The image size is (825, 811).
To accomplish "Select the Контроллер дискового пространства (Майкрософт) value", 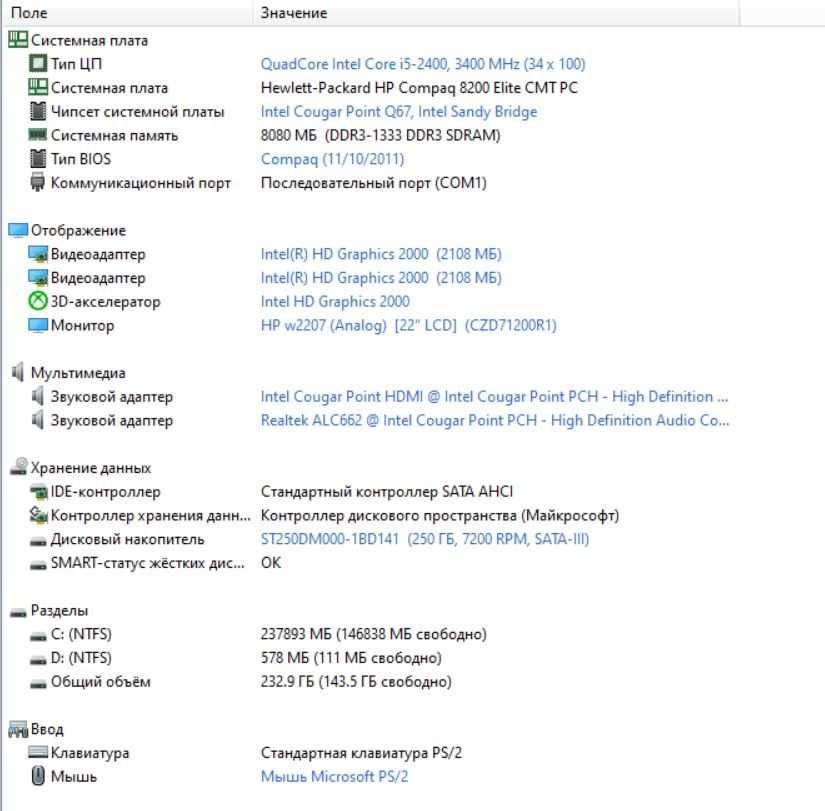I will pos(440,515).
